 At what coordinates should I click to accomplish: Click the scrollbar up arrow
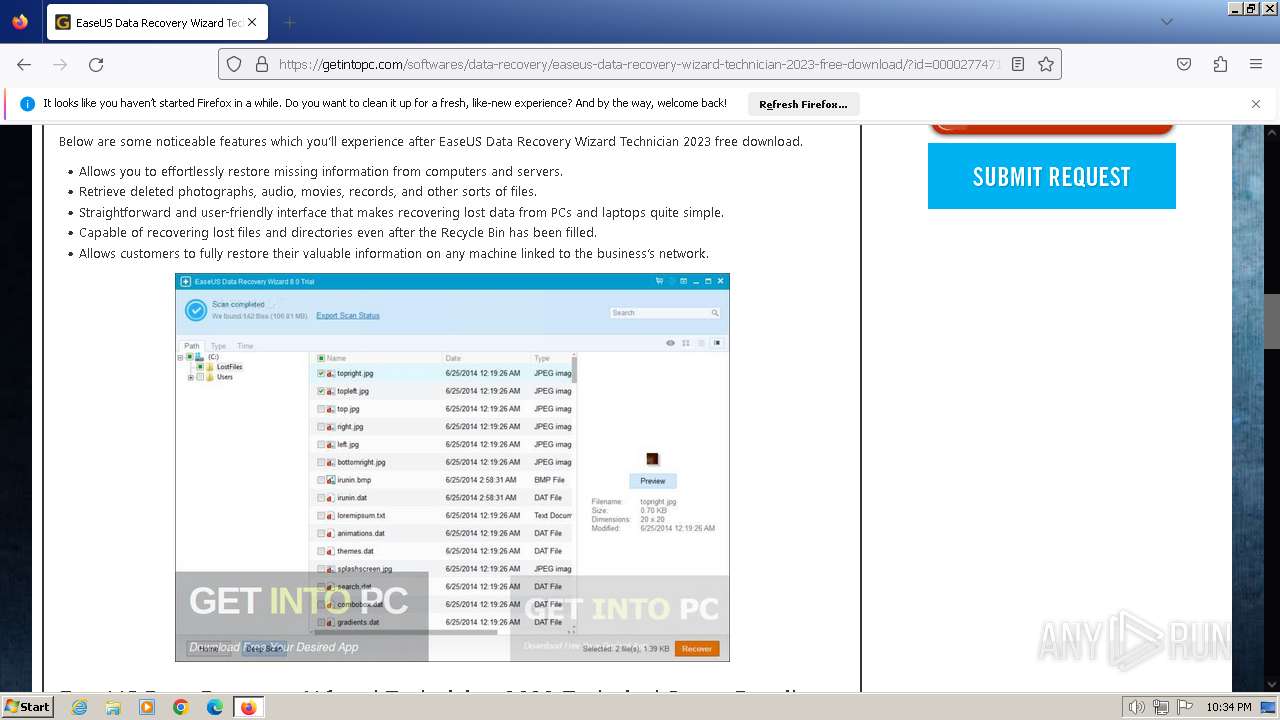point(1272,132)
